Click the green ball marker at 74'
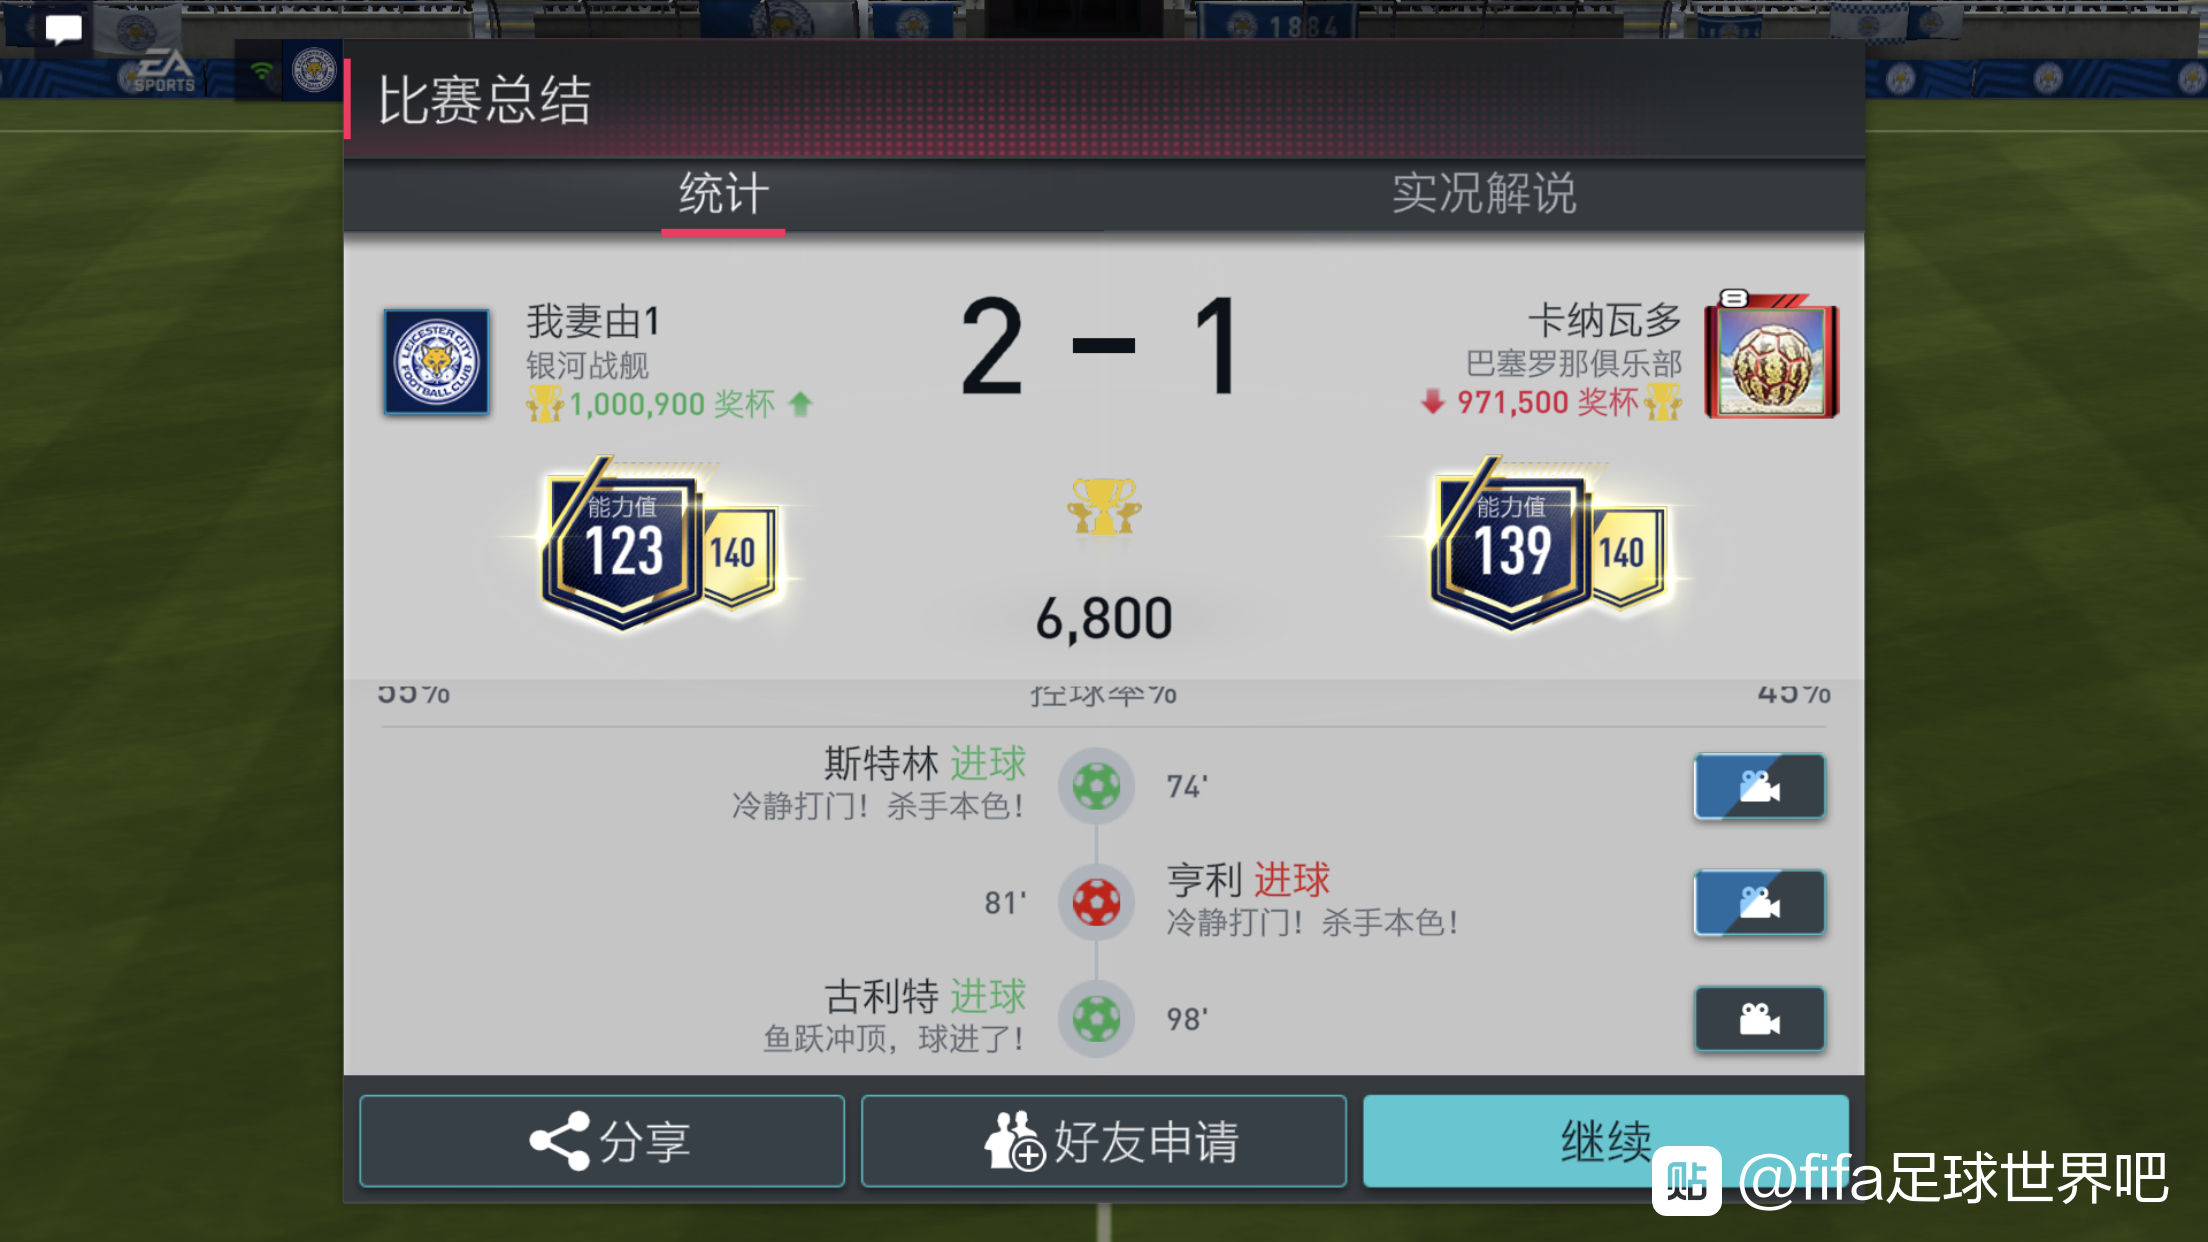Viewport: 2208px width, 1242px height. point(1096,786)
